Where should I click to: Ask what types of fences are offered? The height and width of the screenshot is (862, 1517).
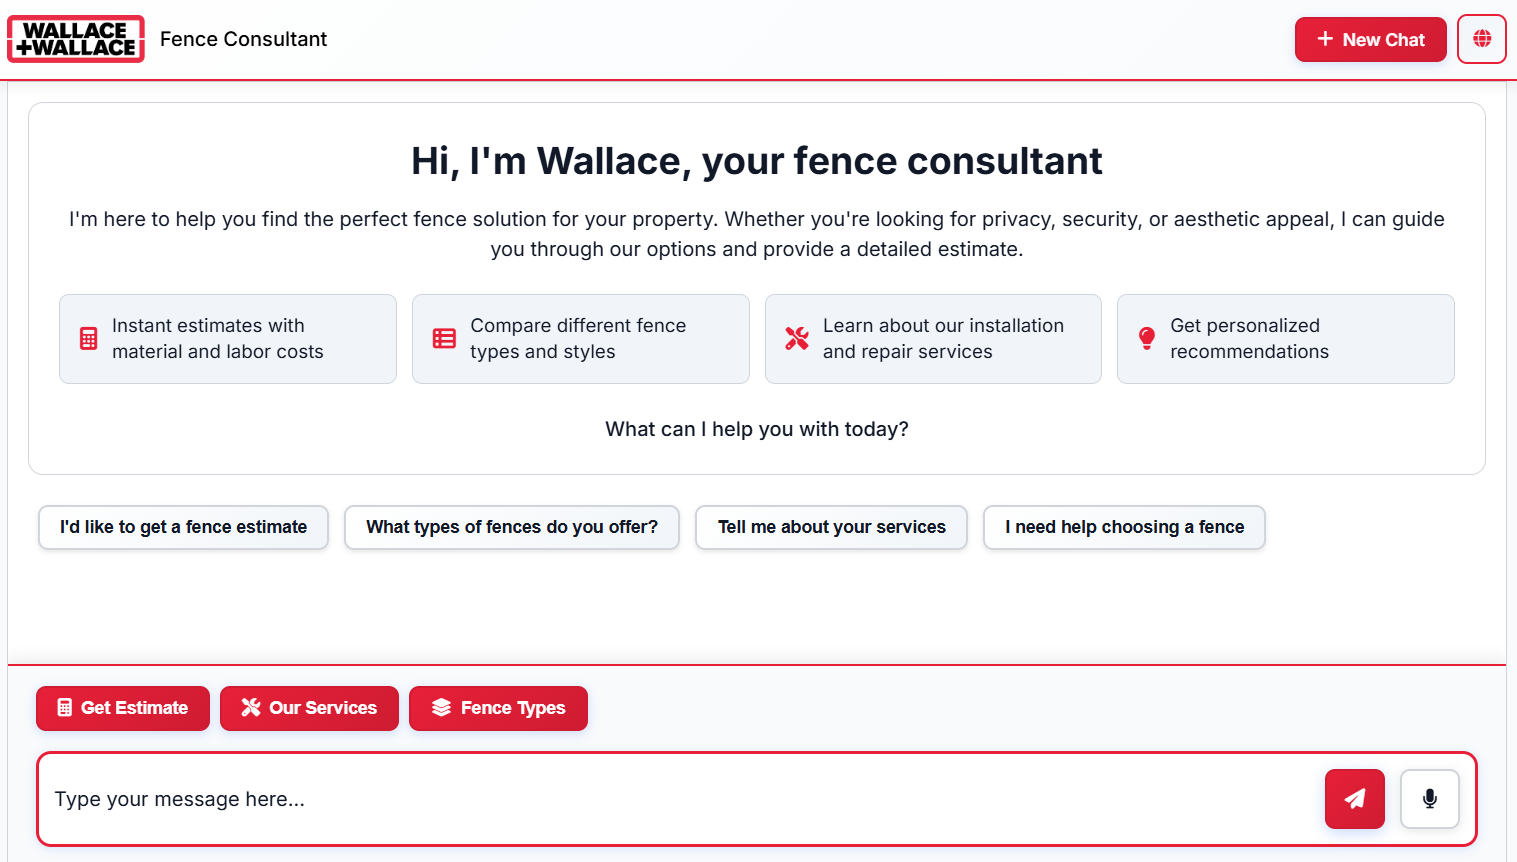click(x=511, y=527)
